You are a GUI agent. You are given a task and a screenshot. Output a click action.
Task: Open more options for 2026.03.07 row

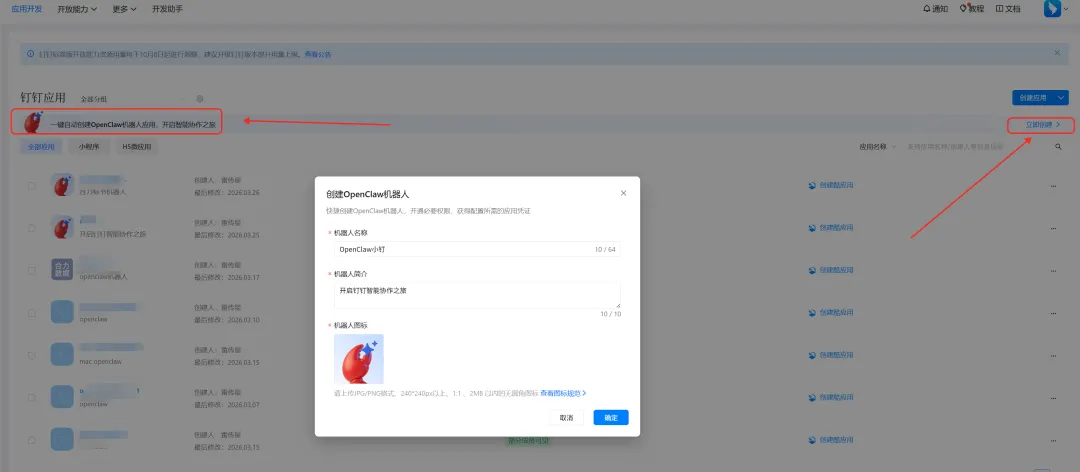1053,398
